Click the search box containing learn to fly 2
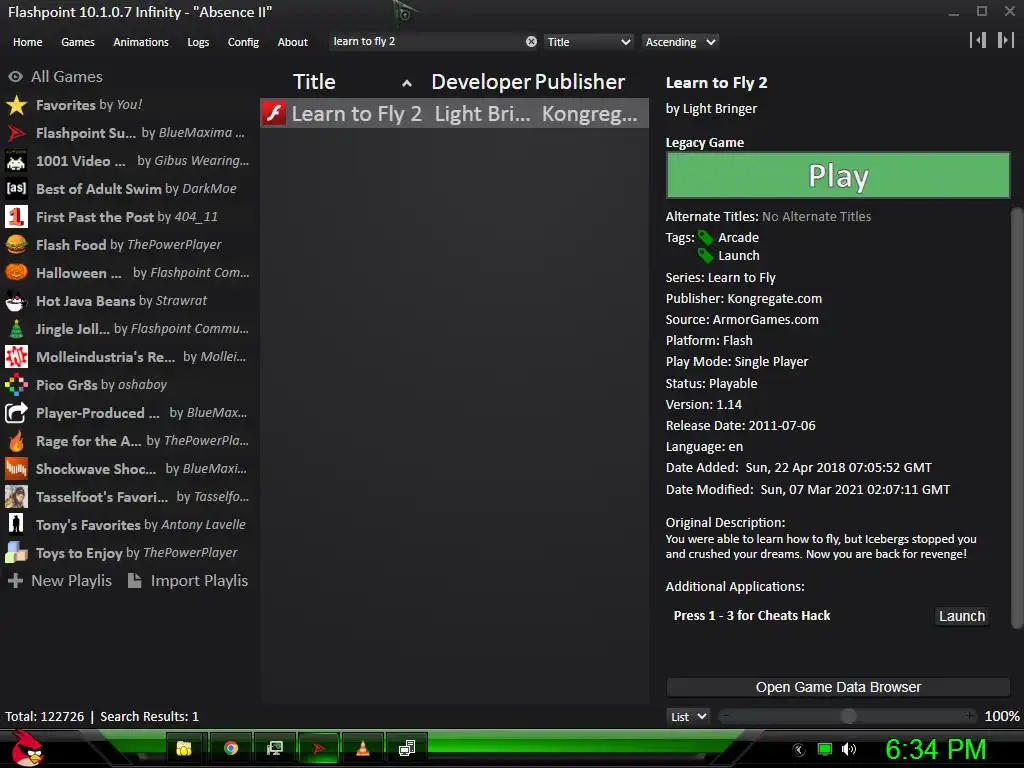This screenshot has height=768, width=1024. click(426, 41)
